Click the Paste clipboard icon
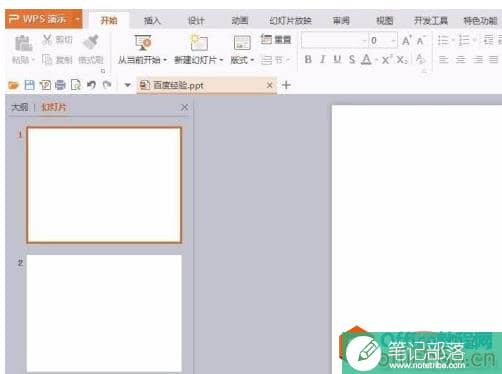 23,43
